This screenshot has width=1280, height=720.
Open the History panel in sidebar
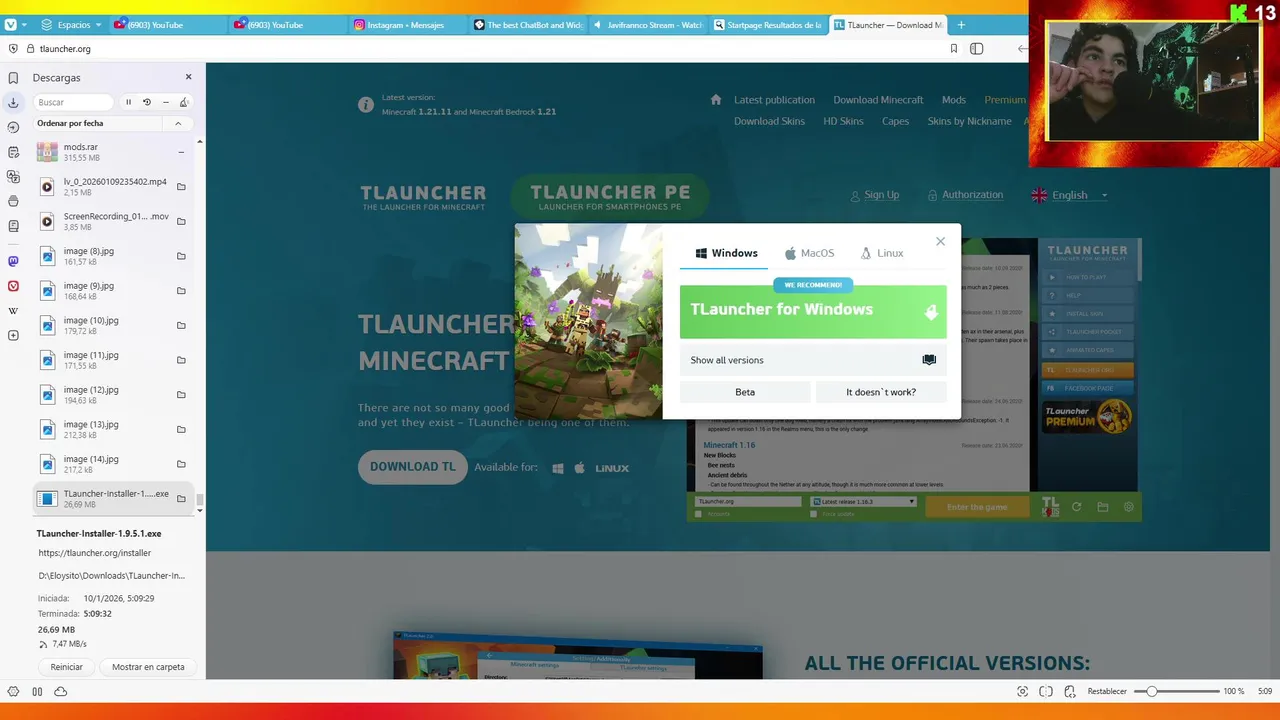pyautogui.click(x=13, y=127)
